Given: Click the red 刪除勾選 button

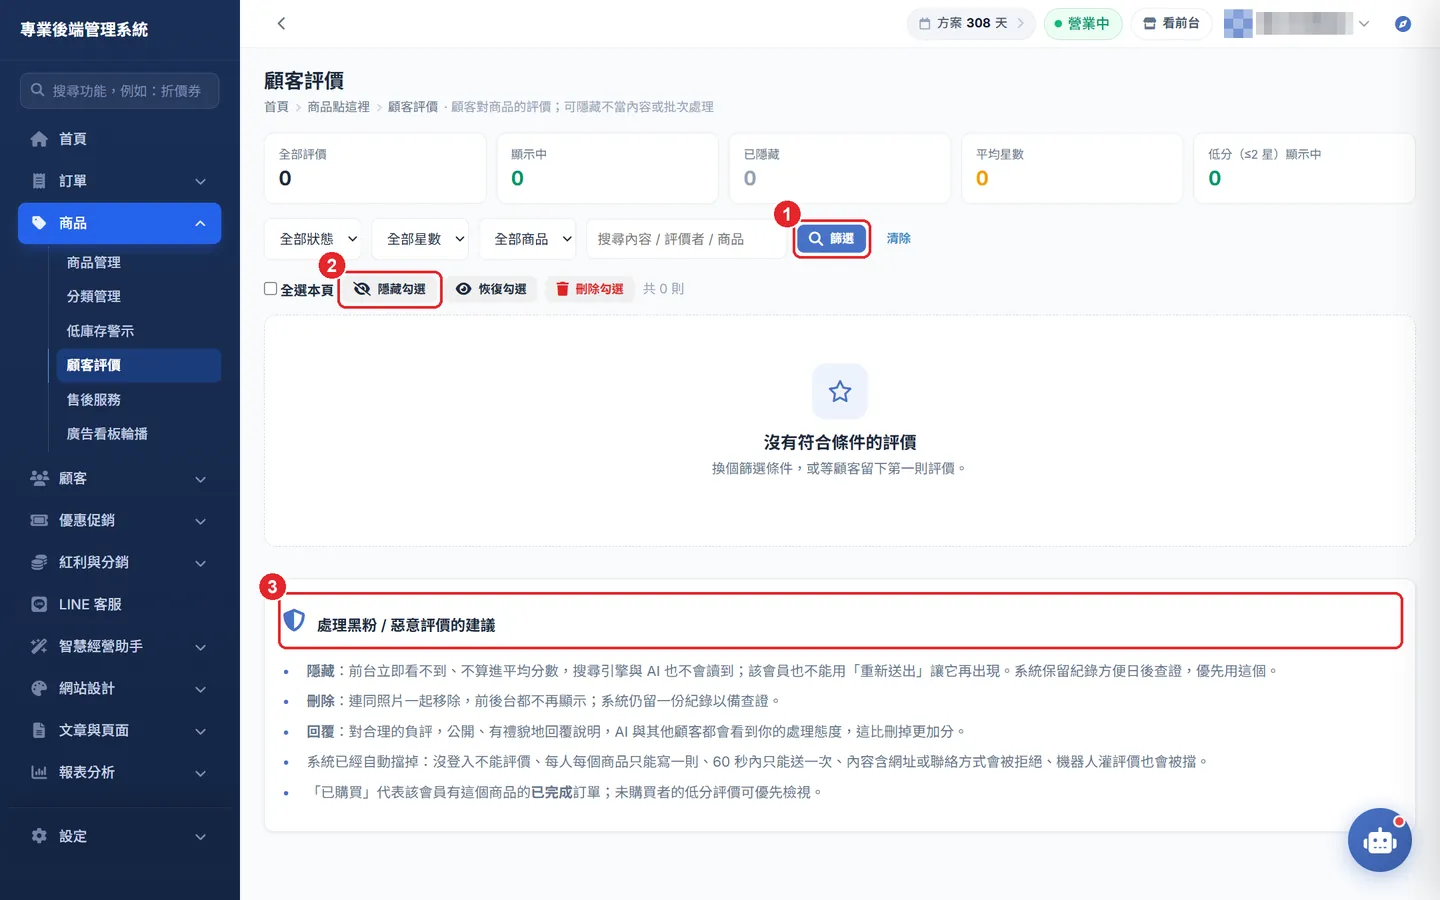Looking at the screenshot, I should point(590,289).
